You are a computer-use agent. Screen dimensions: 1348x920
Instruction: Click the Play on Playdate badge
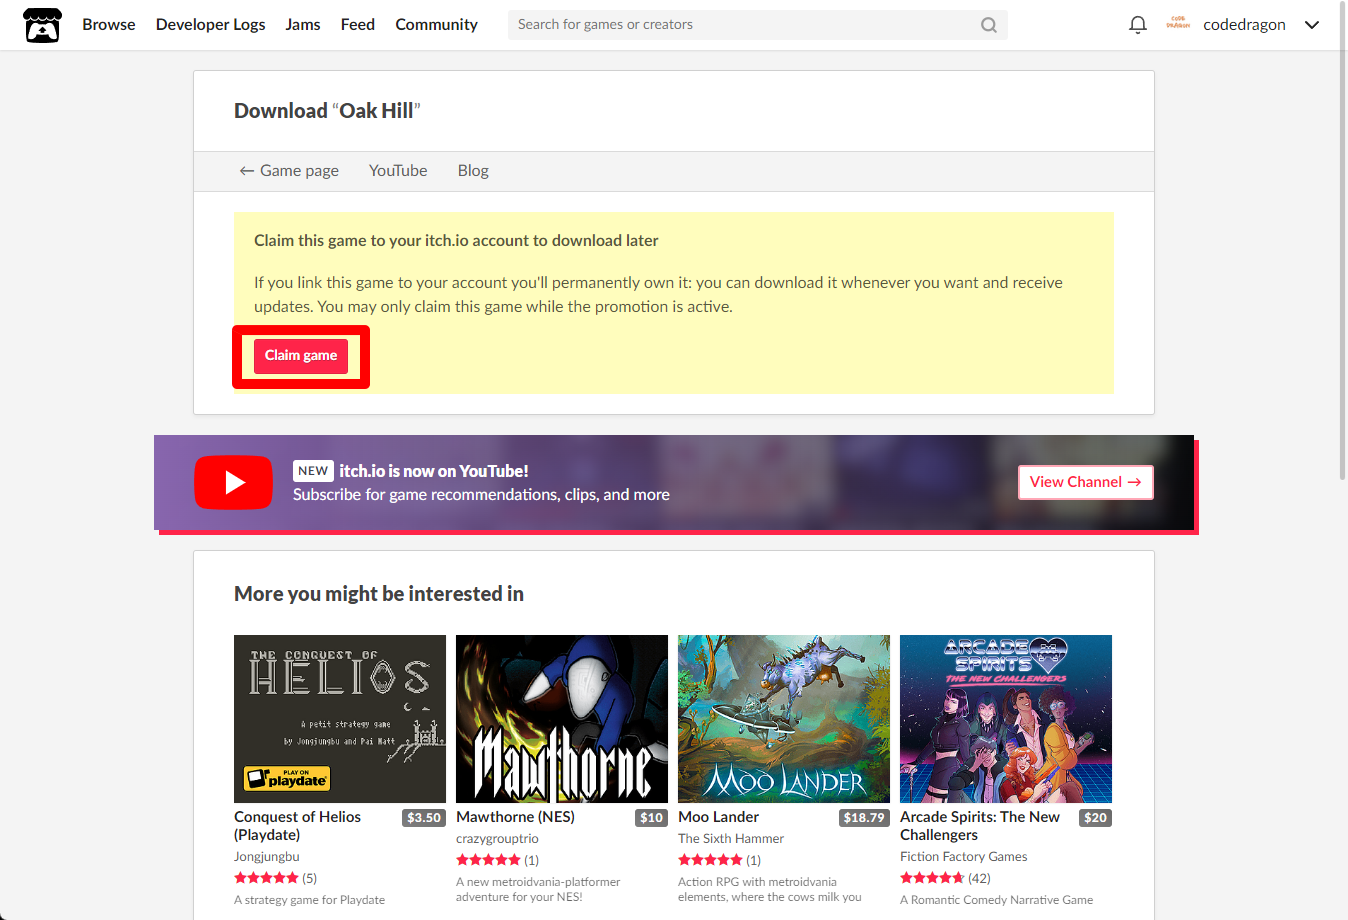[287, 778]
